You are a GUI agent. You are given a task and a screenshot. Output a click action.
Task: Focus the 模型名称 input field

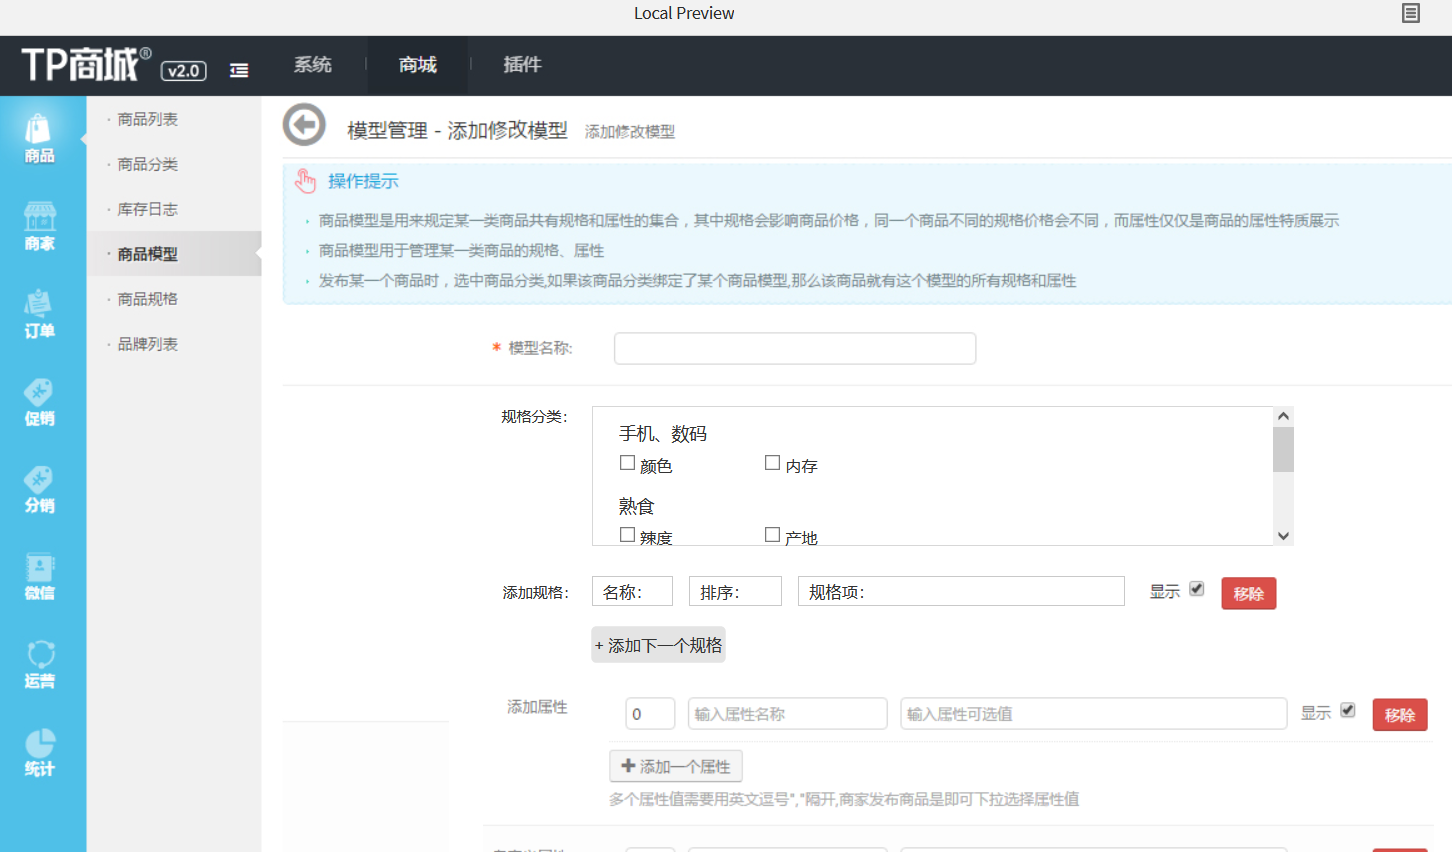[795, 348]
